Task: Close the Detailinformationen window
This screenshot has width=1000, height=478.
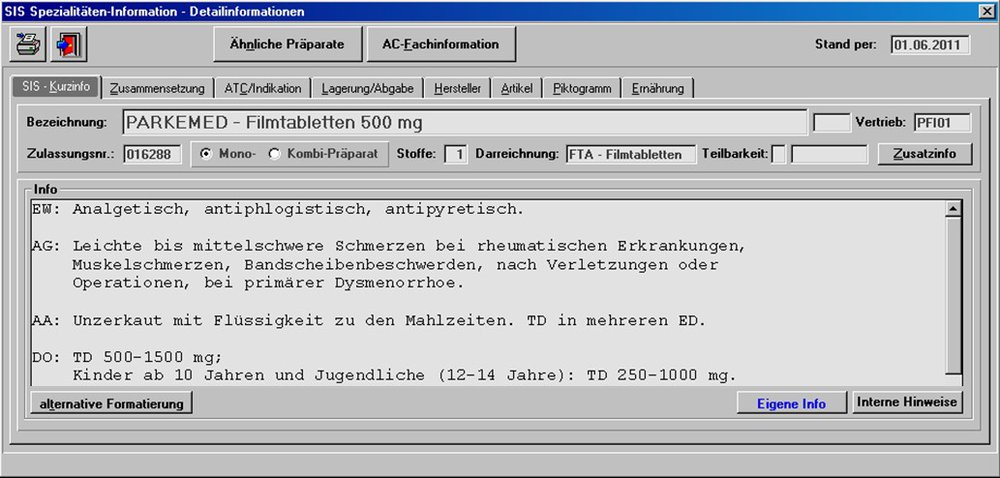Action: (988, 11)
